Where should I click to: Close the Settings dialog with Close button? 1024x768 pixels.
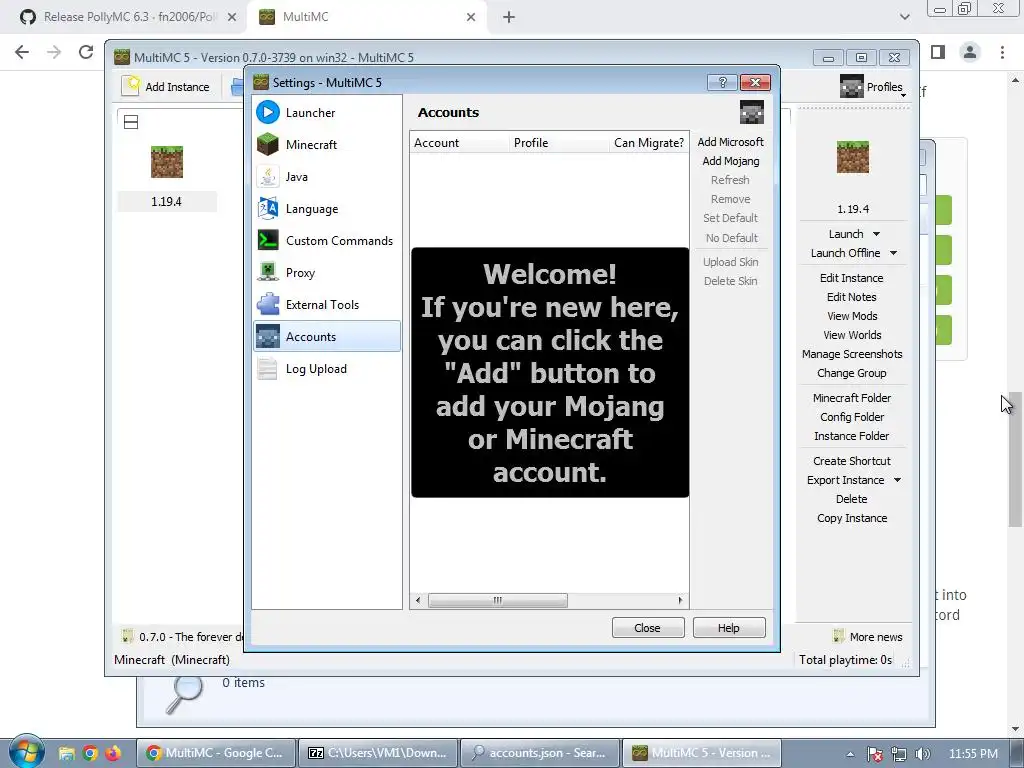648,628
